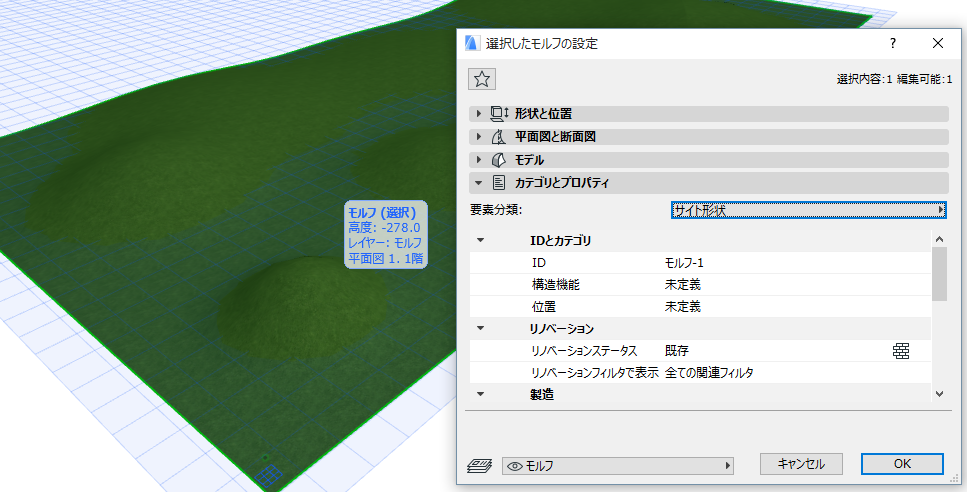Collapse the IDとカテゴリ group
This screenshot has height=492, width=967.
pyautogui.click(x=480, y=240)
